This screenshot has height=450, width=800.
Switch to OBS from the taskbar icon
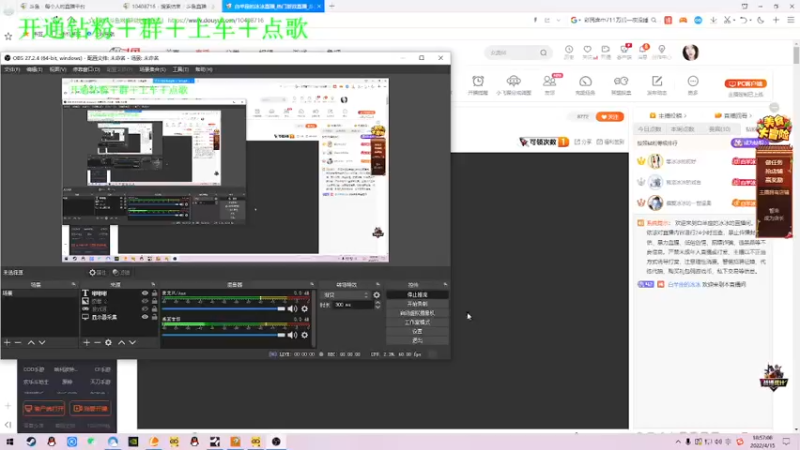276,442
